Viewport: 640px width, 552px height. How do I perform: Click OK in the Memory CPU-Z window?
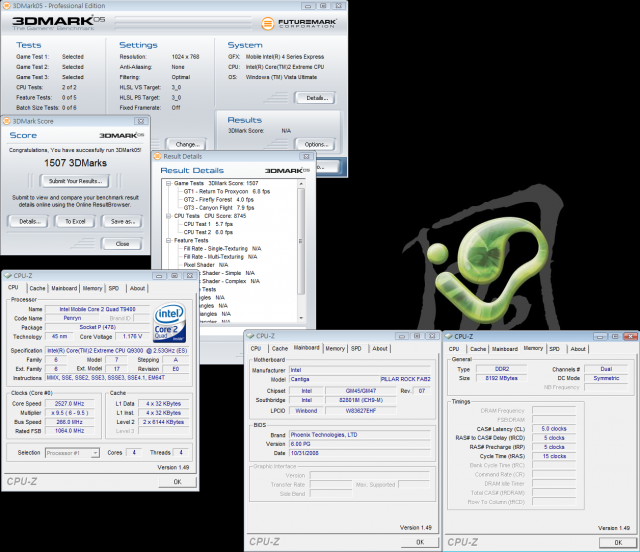point(618,543)
